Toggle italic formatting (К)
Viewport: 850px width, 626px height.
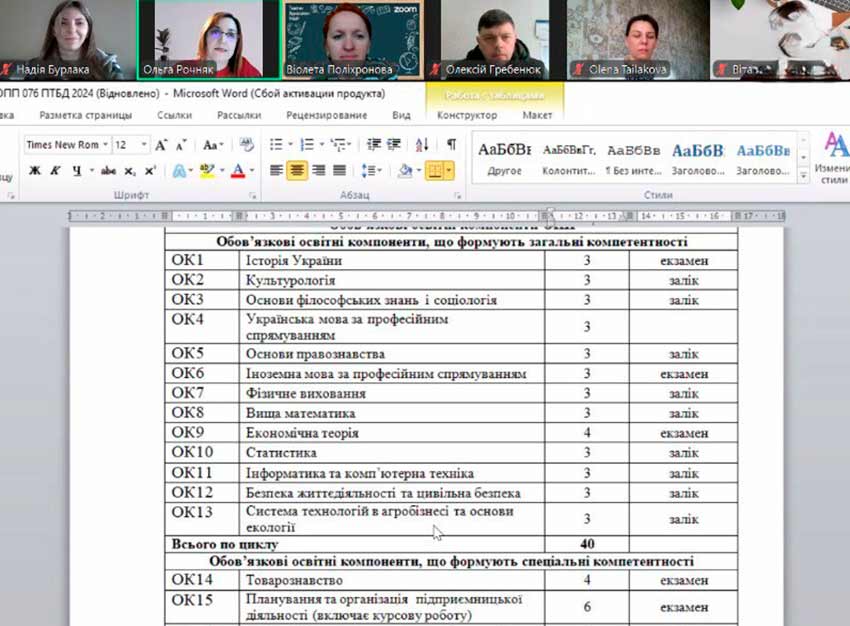pos(55,171)
